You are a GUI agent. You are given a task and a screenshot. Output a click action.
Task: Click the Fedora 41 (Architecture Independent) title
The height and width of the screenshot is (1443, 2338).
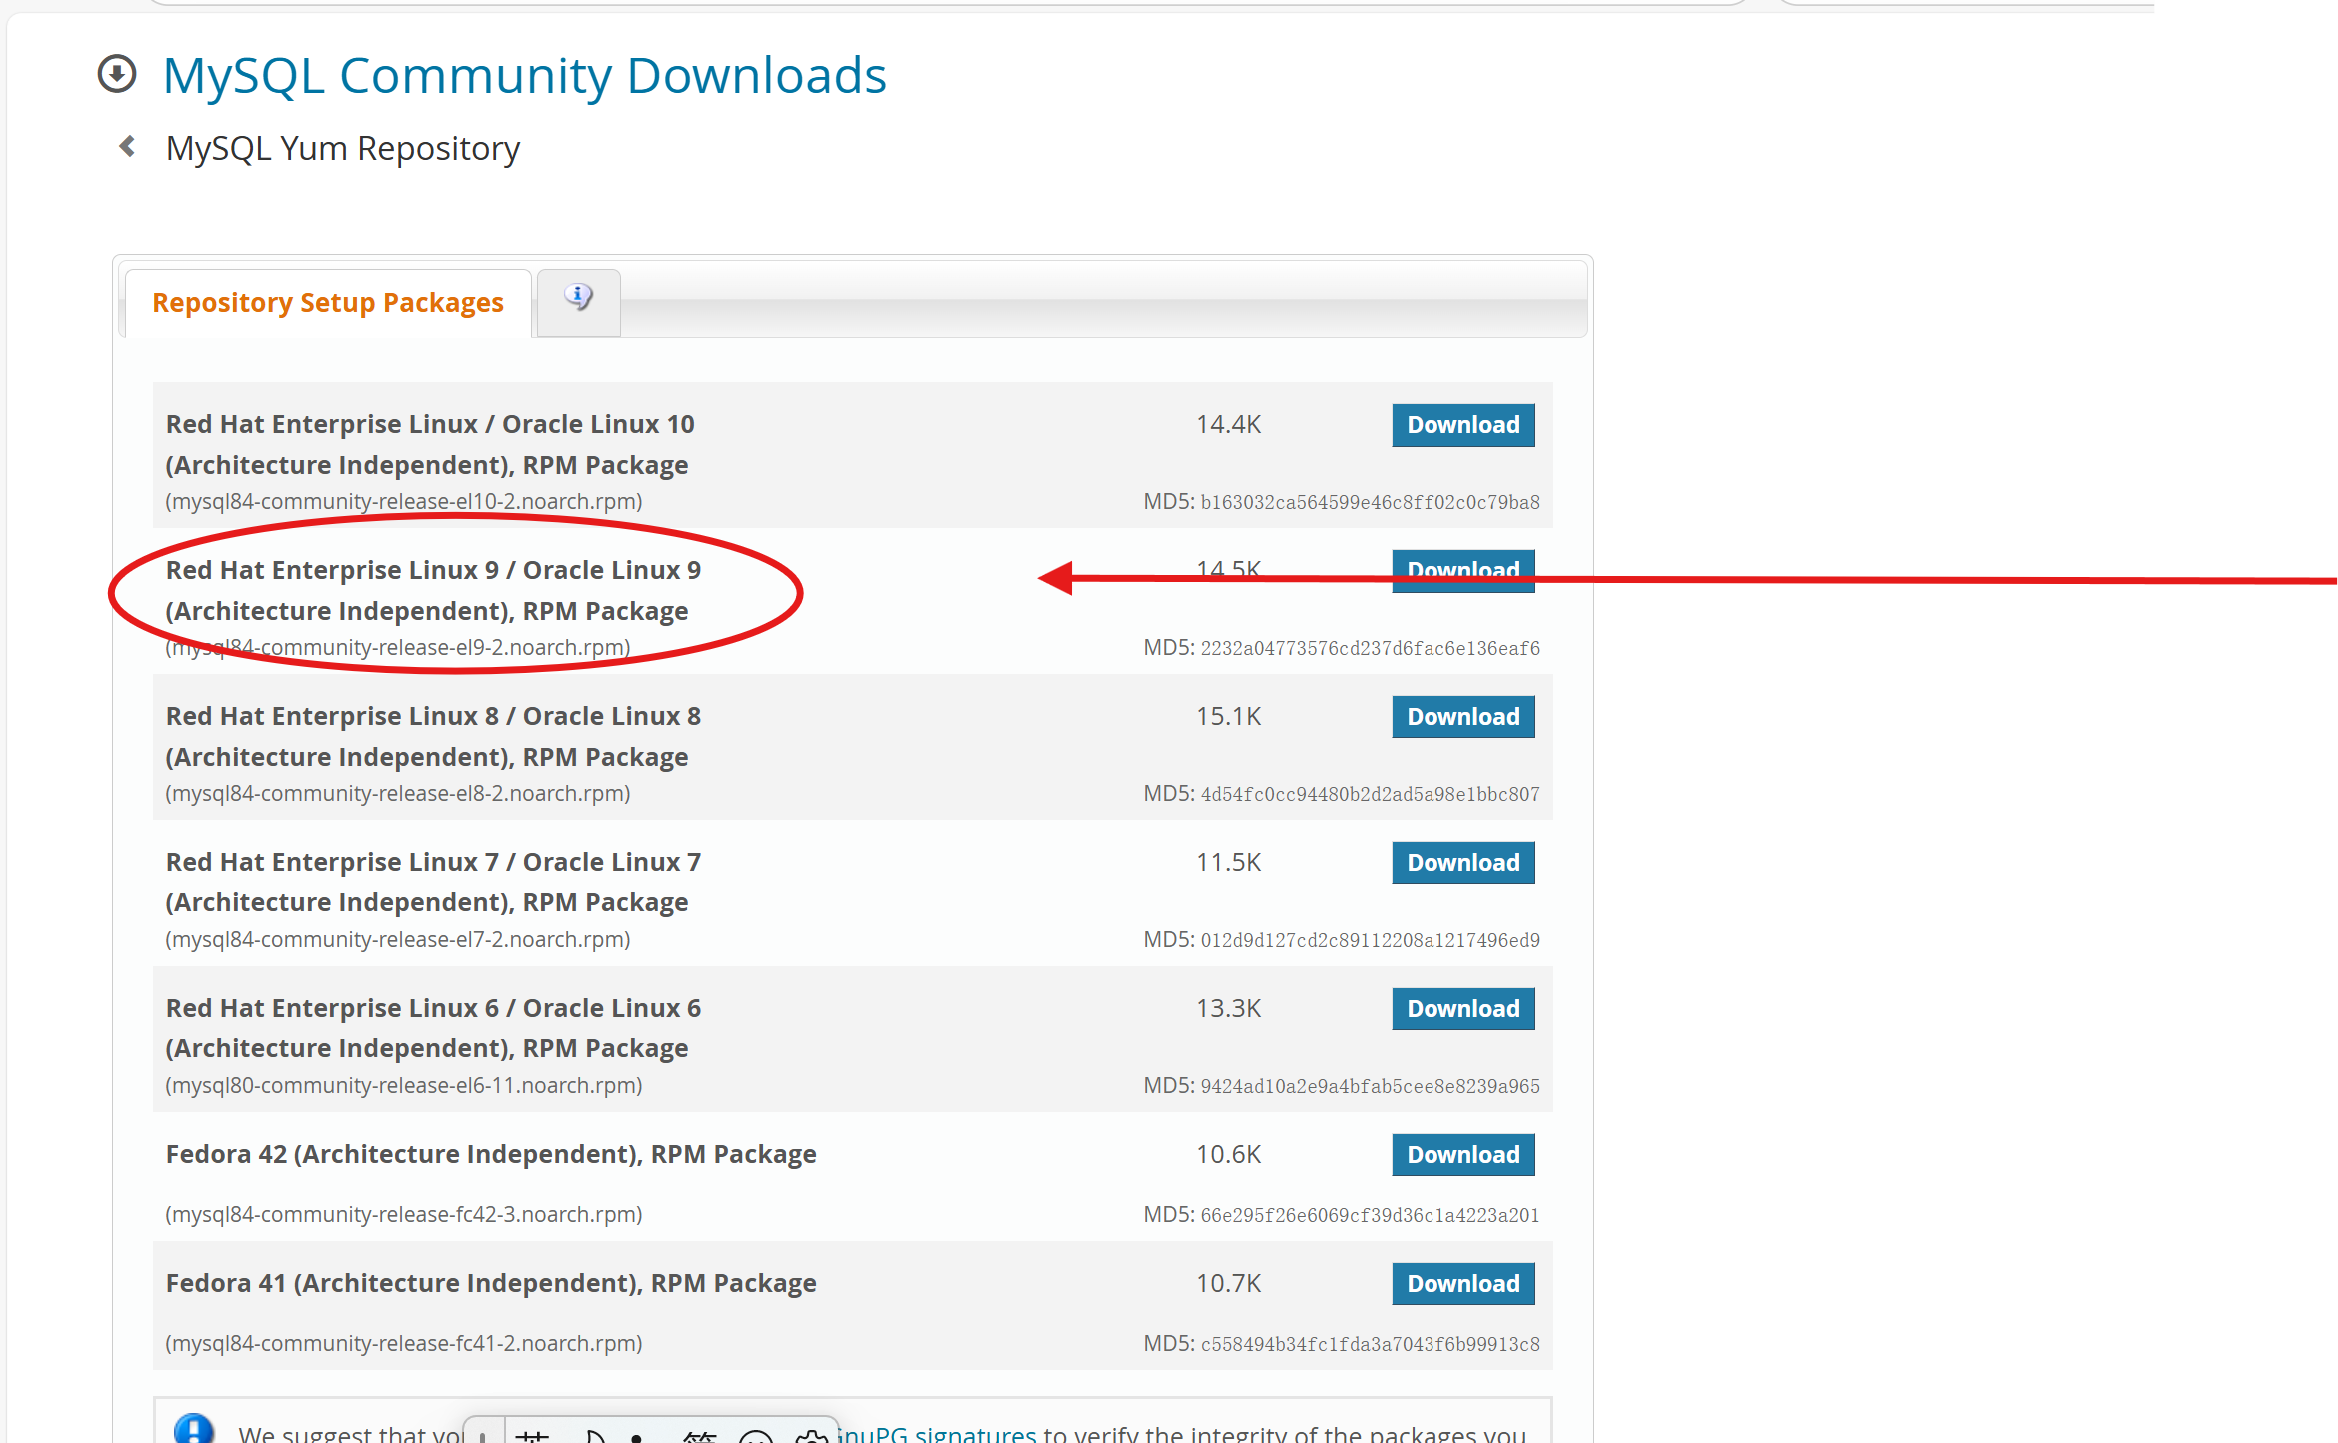491,1283
